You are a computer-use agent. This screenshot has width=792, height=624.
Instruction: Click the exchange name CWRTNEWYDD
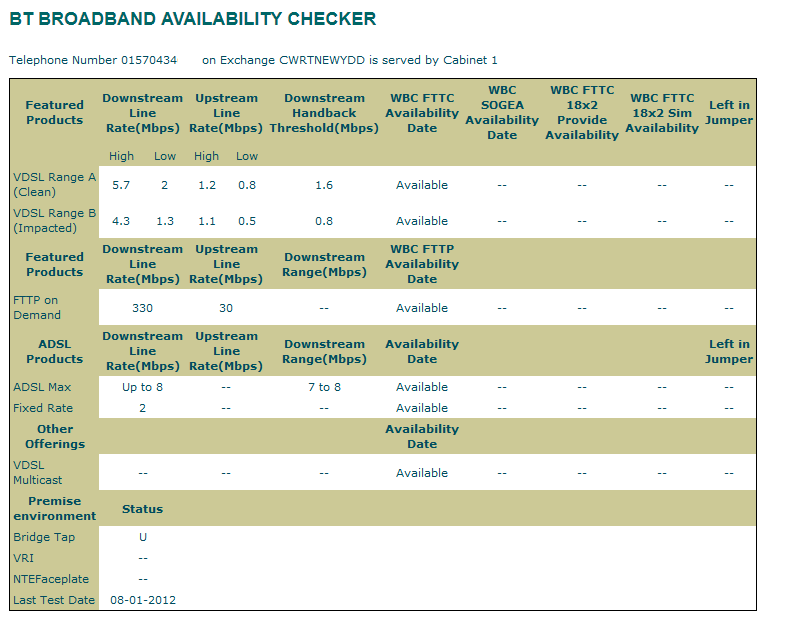pyautogui.click(x=322, y=60)
